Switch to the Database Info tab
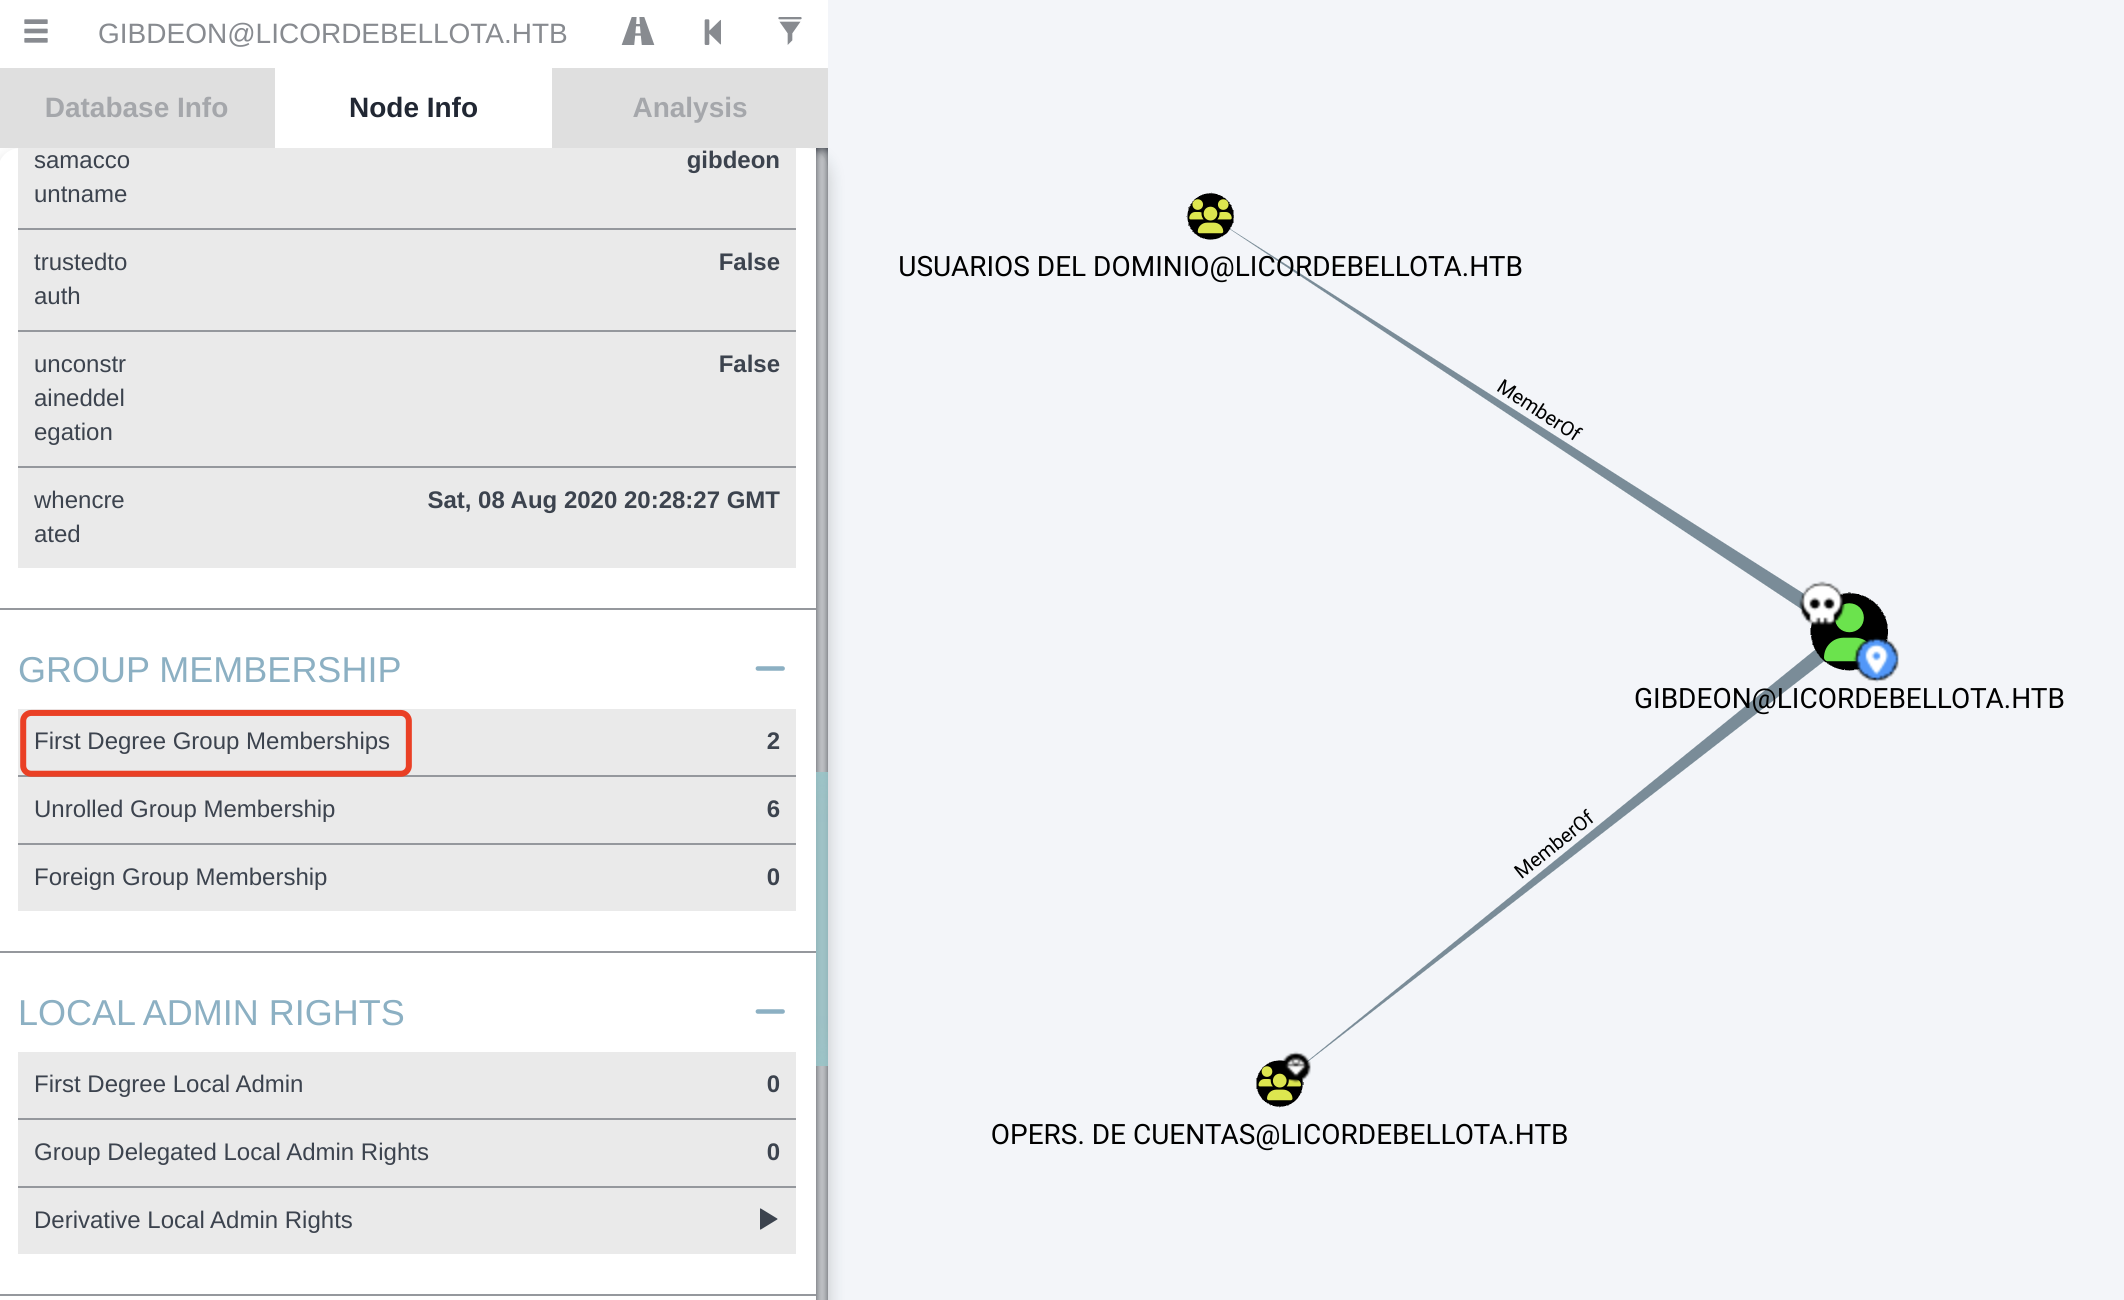2124x1300 pixels. click(137, 108)
